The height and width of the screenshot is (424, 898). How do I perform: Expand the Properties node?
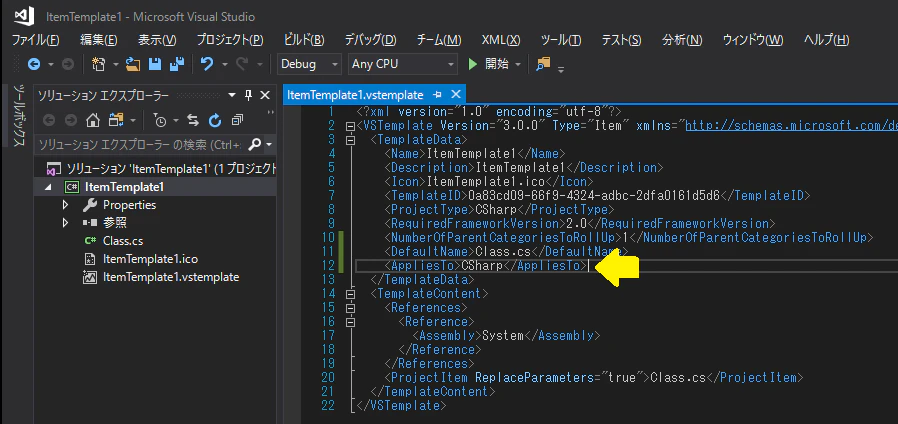pos(66,205)
